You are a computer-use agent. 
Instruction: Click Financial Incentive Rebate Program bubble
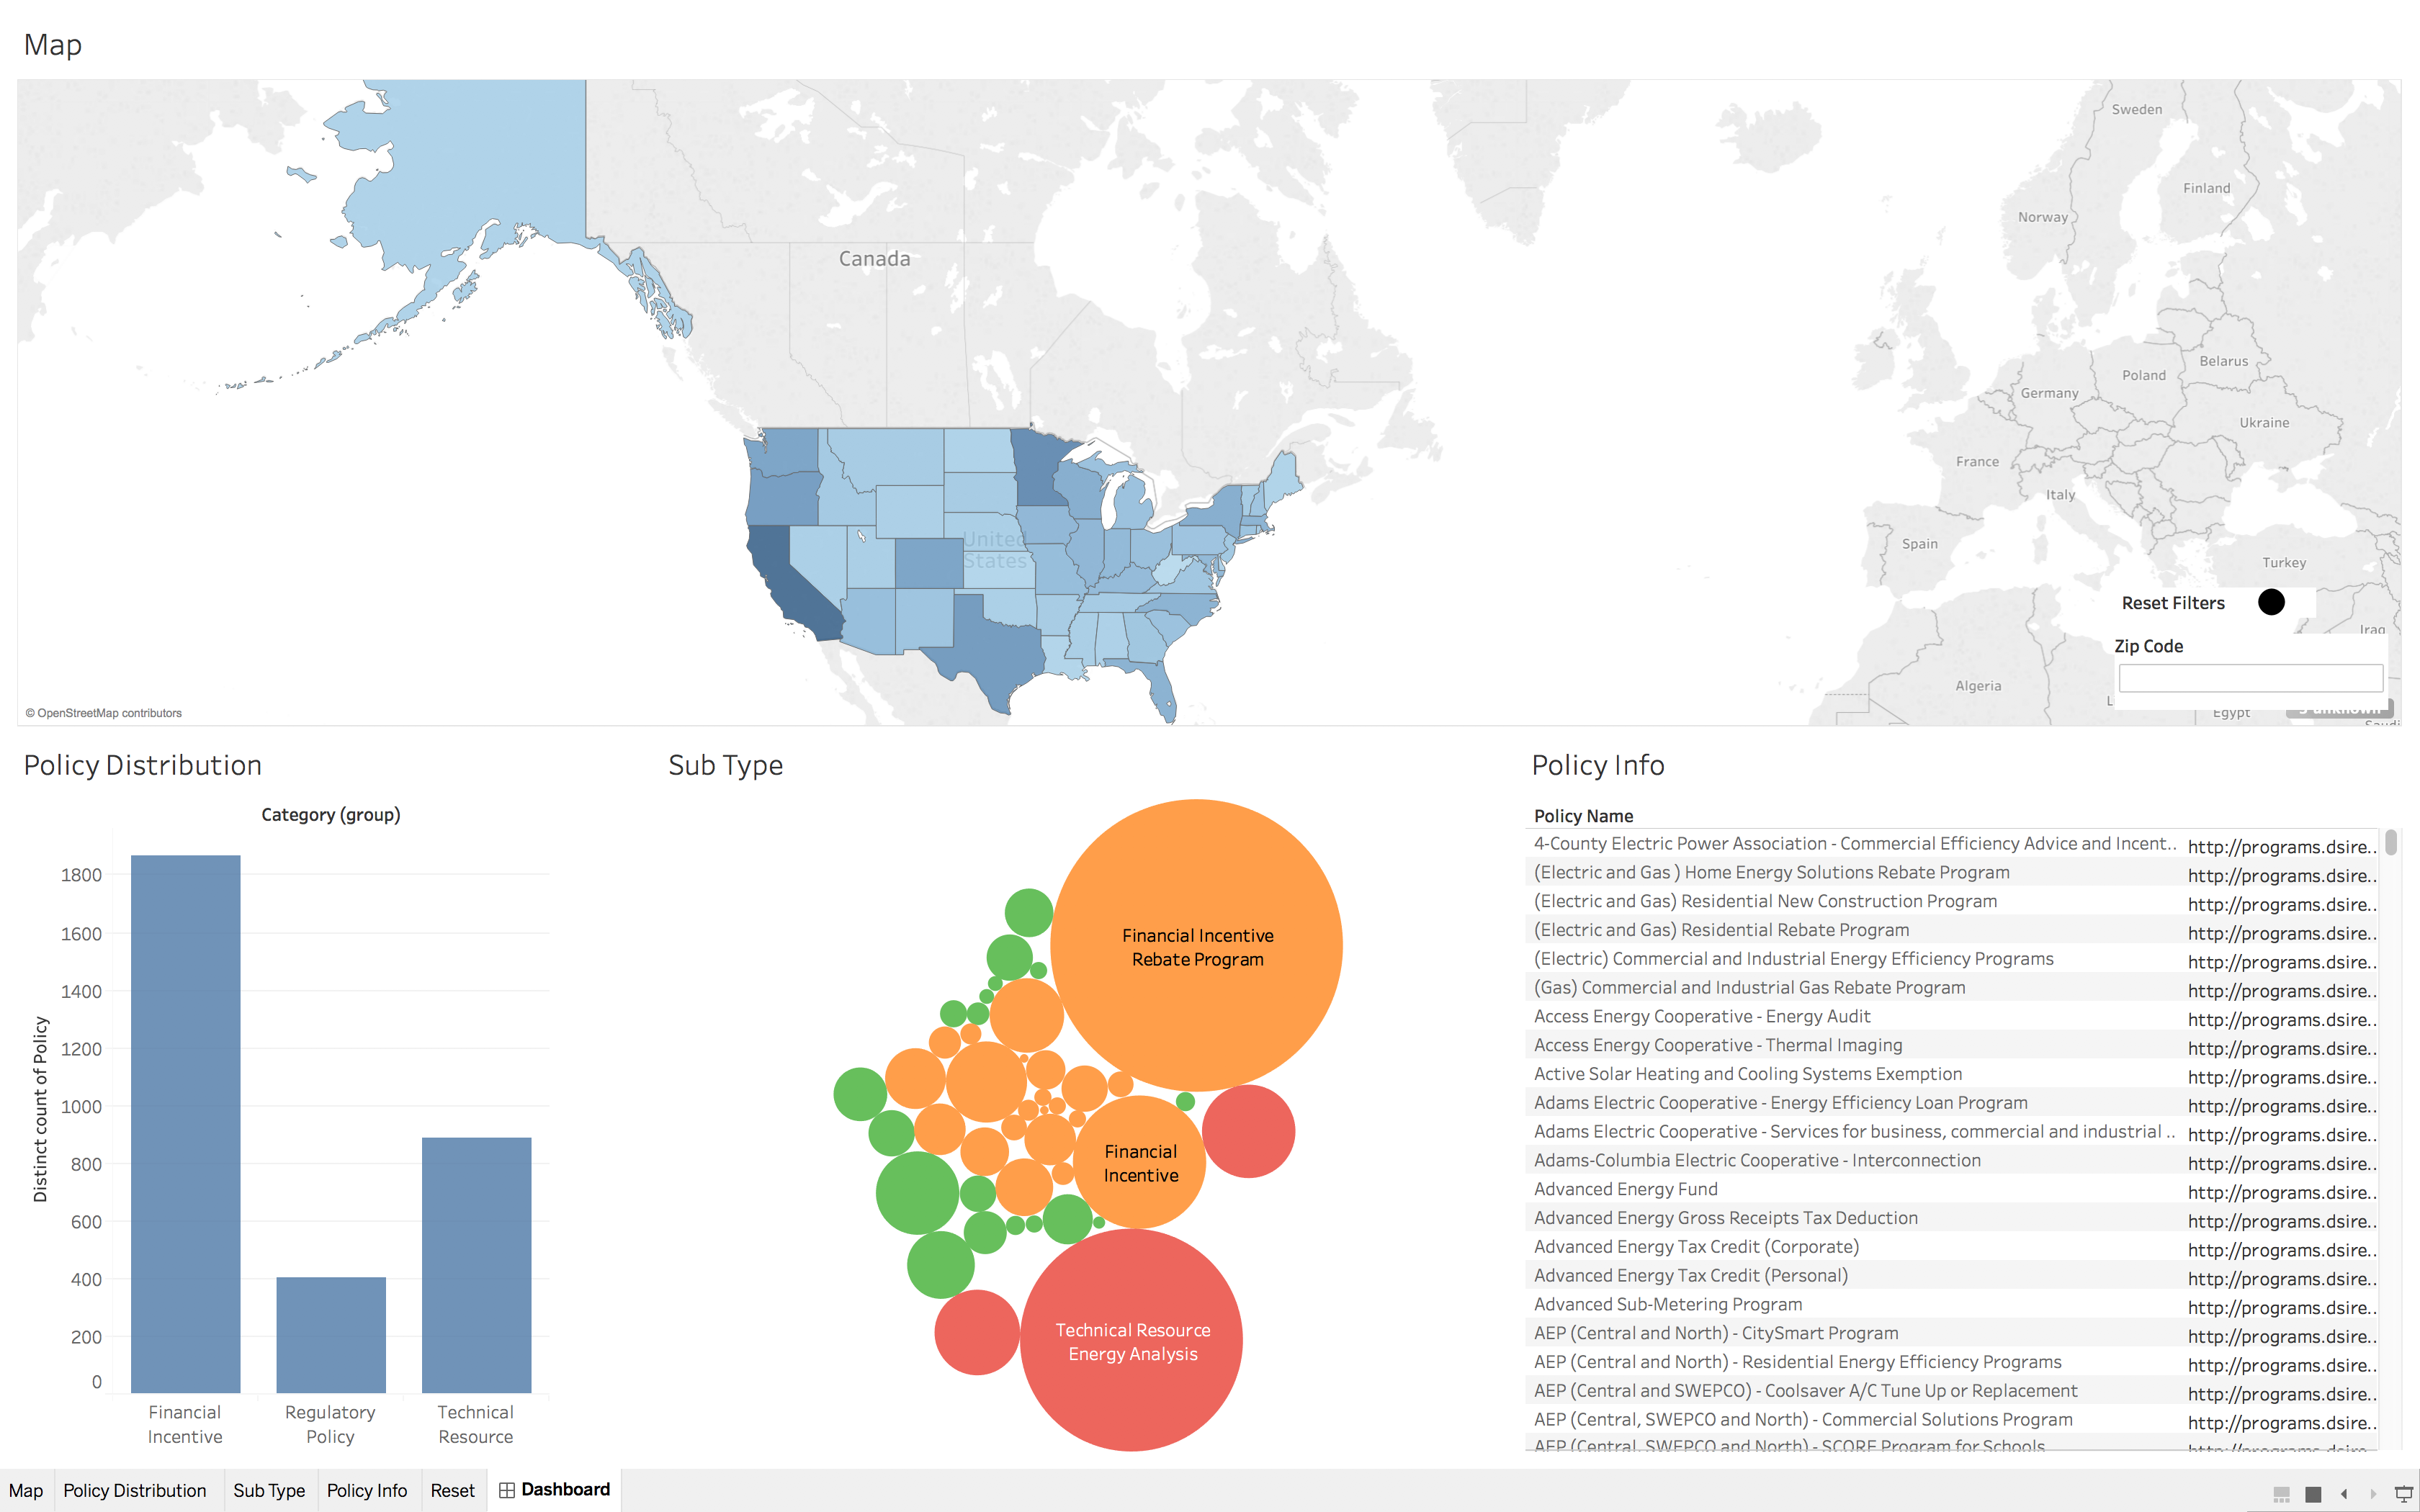pyautogui.click(x=1197, y=945)
